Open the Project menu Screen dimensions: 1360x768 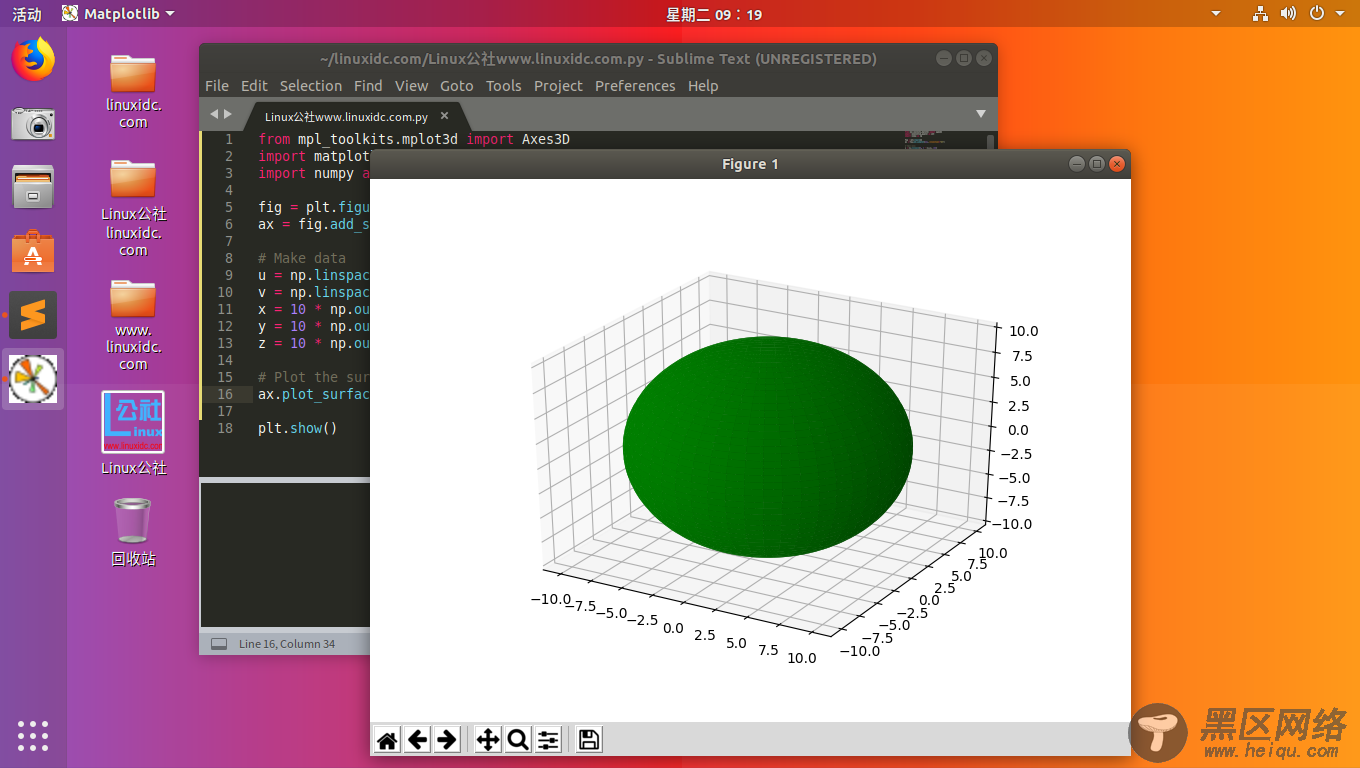[x=558, y=86]
